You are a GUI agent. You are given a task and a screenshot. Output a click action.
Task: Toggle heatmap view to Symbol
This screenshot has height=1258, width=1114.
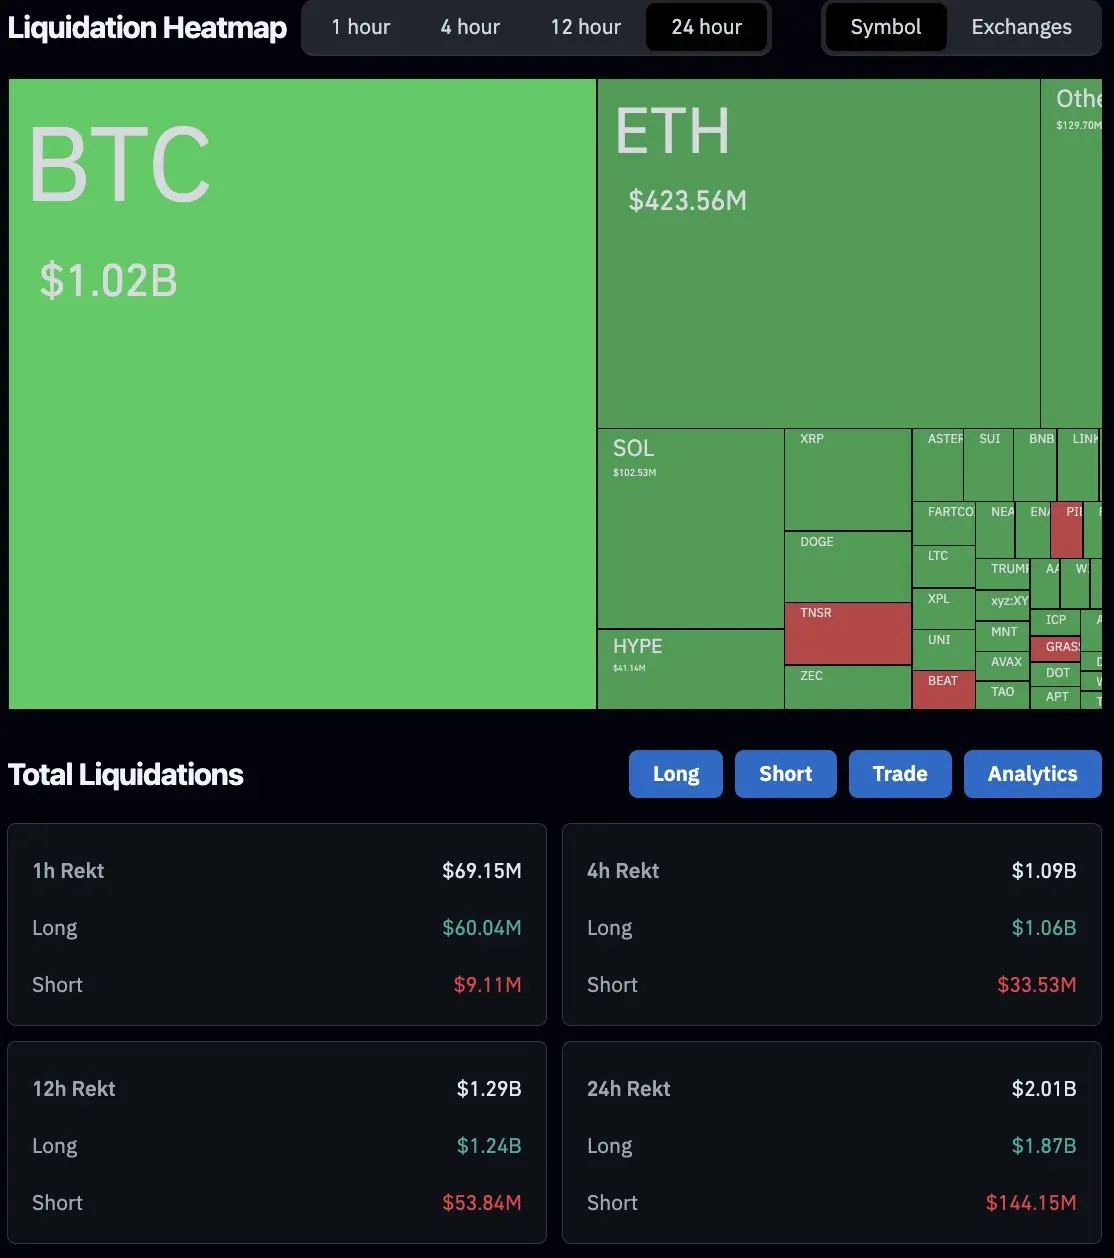click(886, 27)
